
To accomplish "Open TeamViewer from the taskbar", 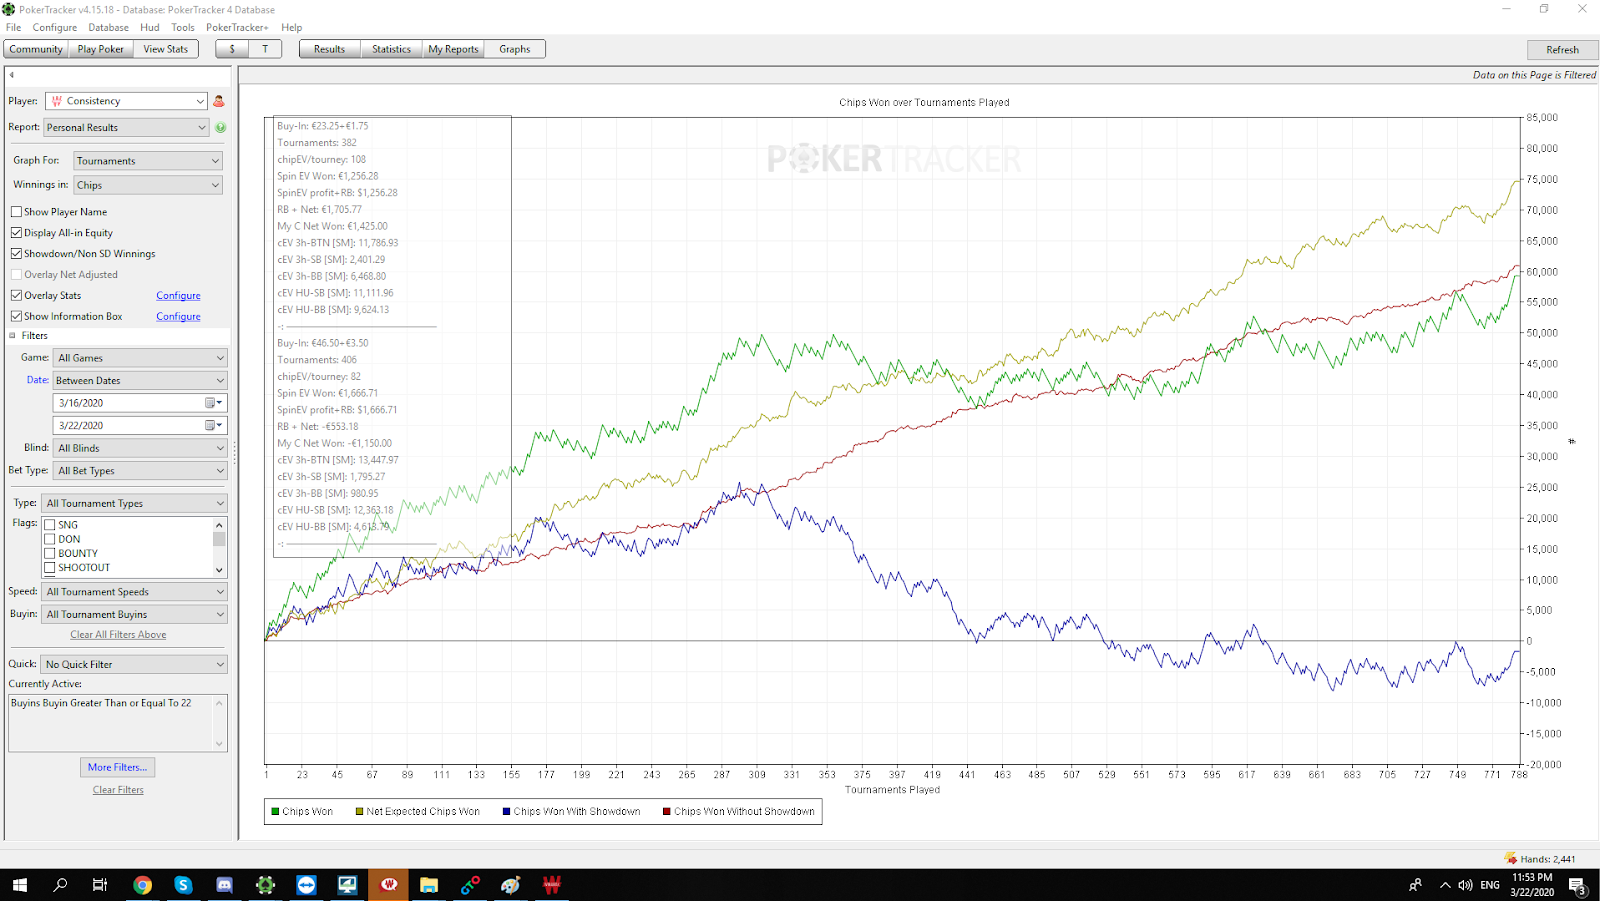I will click(306, 885).
